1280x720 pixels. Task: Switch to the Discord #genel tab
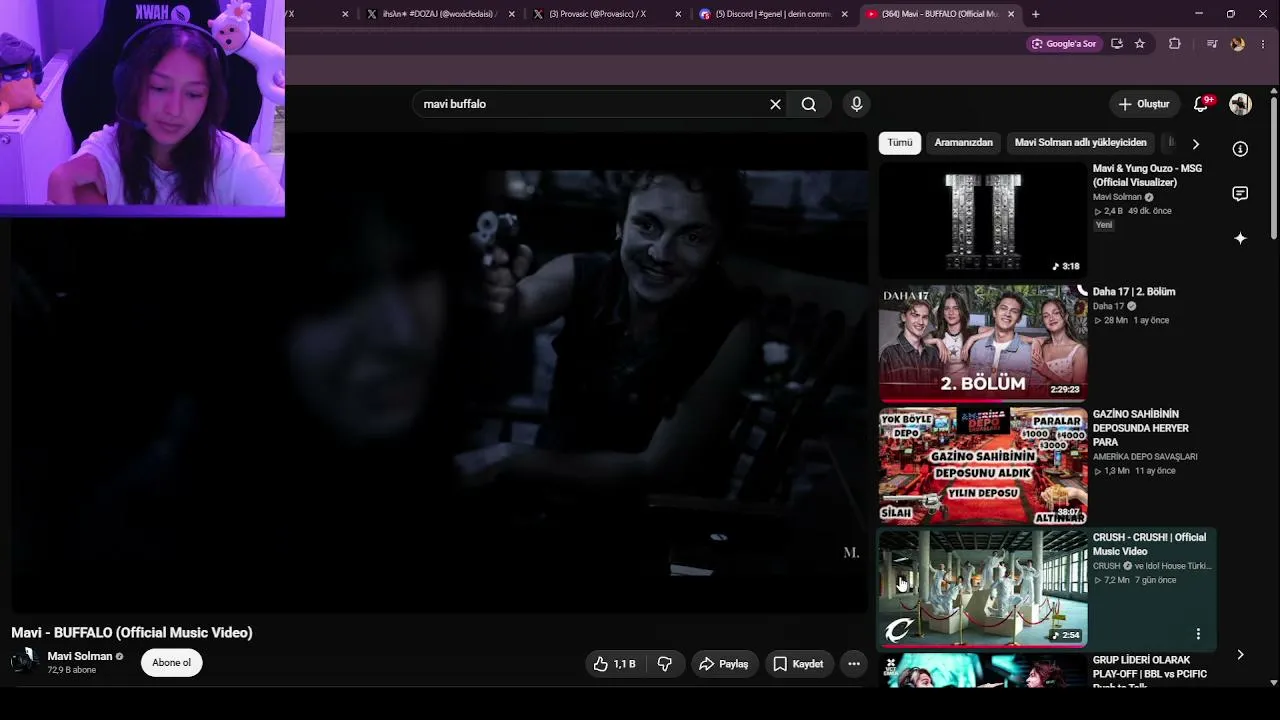point(766,14)
